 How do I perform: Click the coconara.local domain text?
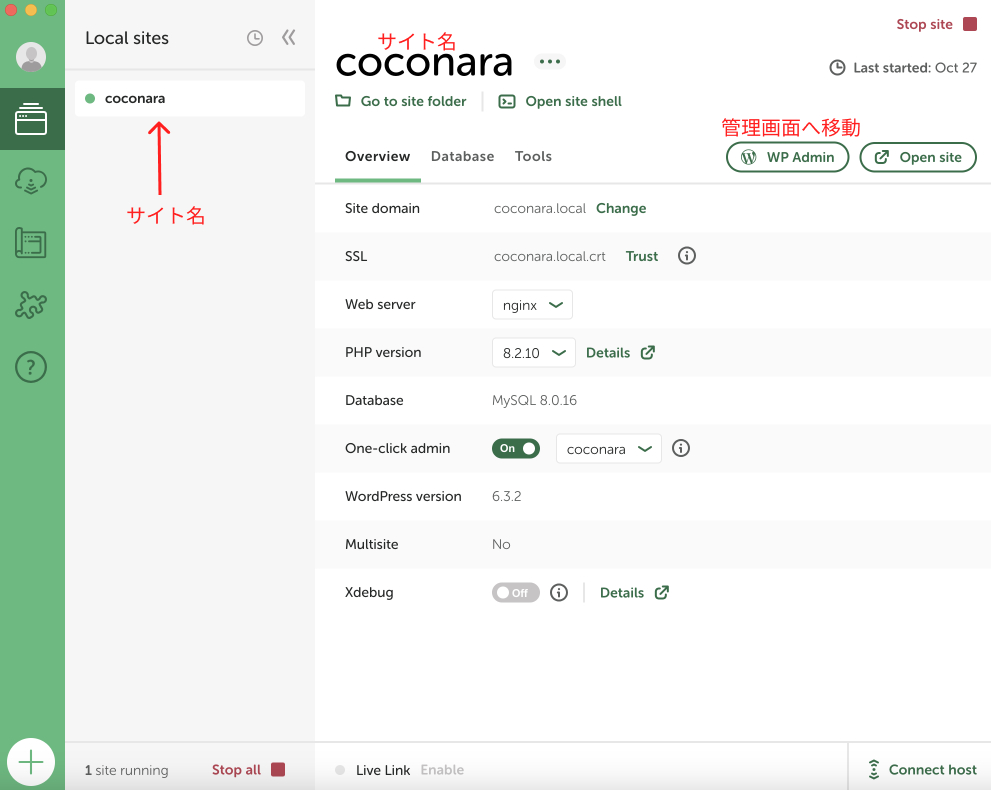pos(540,209)
